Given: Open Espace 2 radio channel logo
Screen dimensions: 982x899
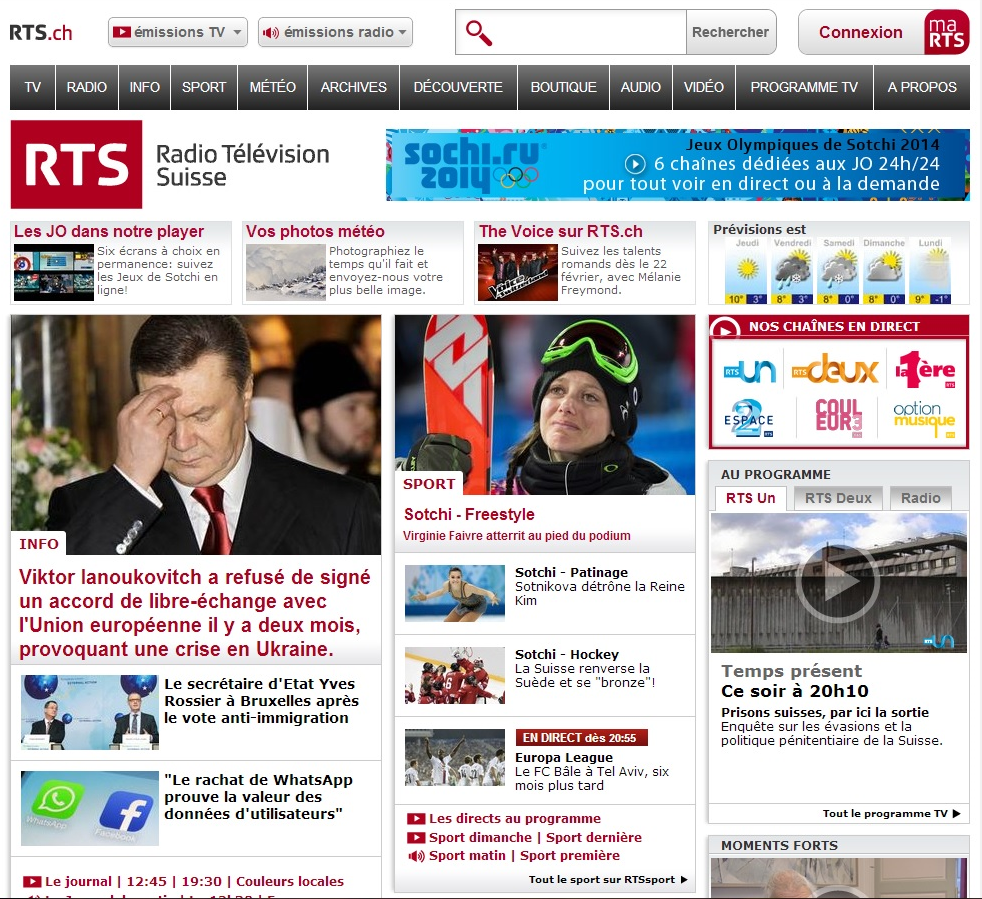Looking at the screenshot, I should (x=750, y=418).
